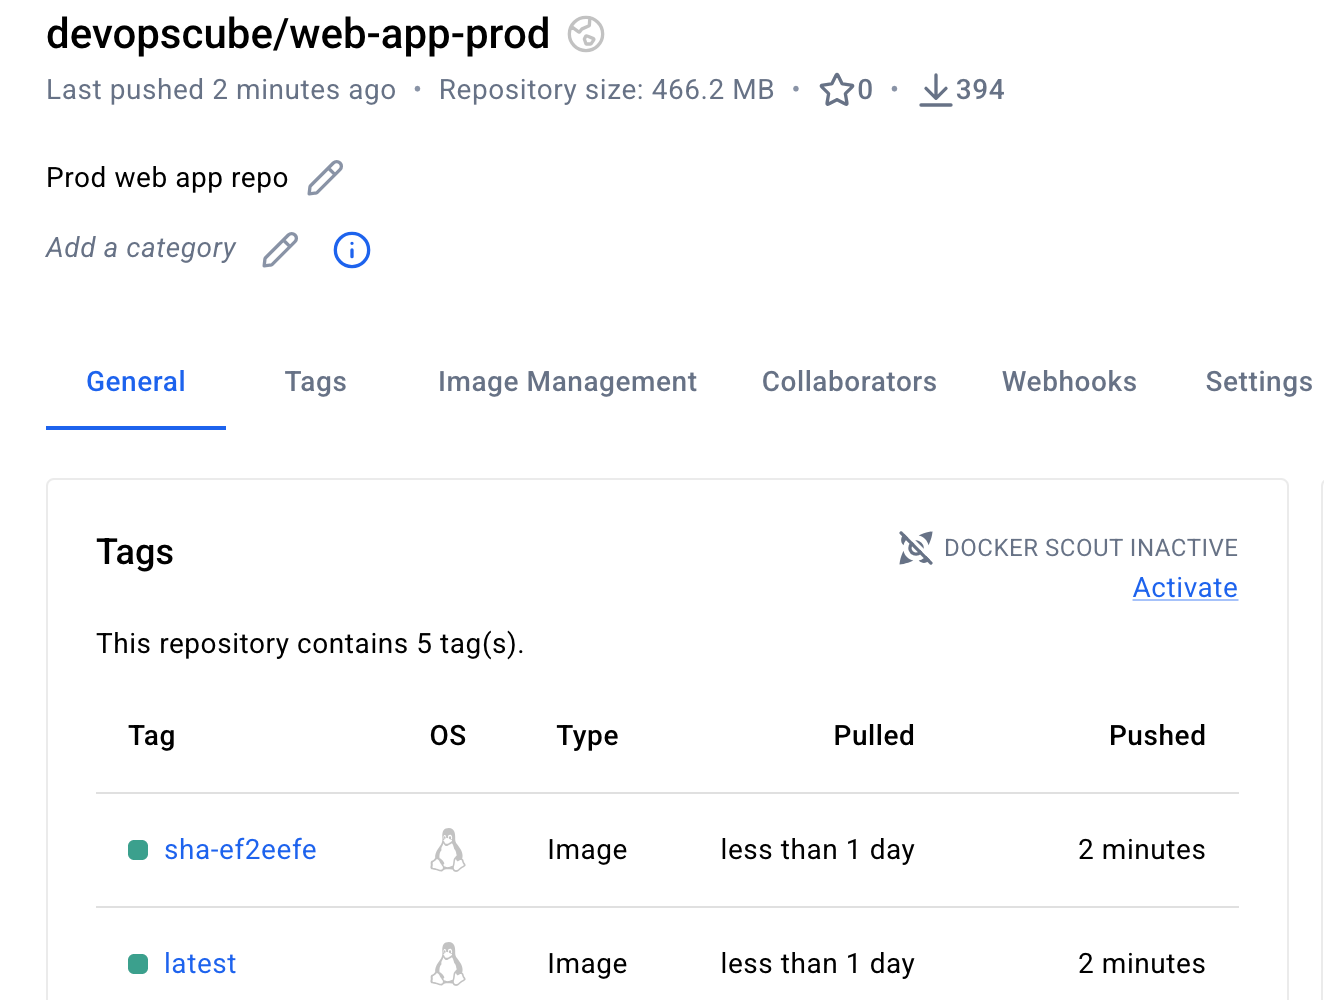The width and height of the screenshot is (1324, 1000).
Task: Click the download pulls count icon
Action: (x=935, y=90)
